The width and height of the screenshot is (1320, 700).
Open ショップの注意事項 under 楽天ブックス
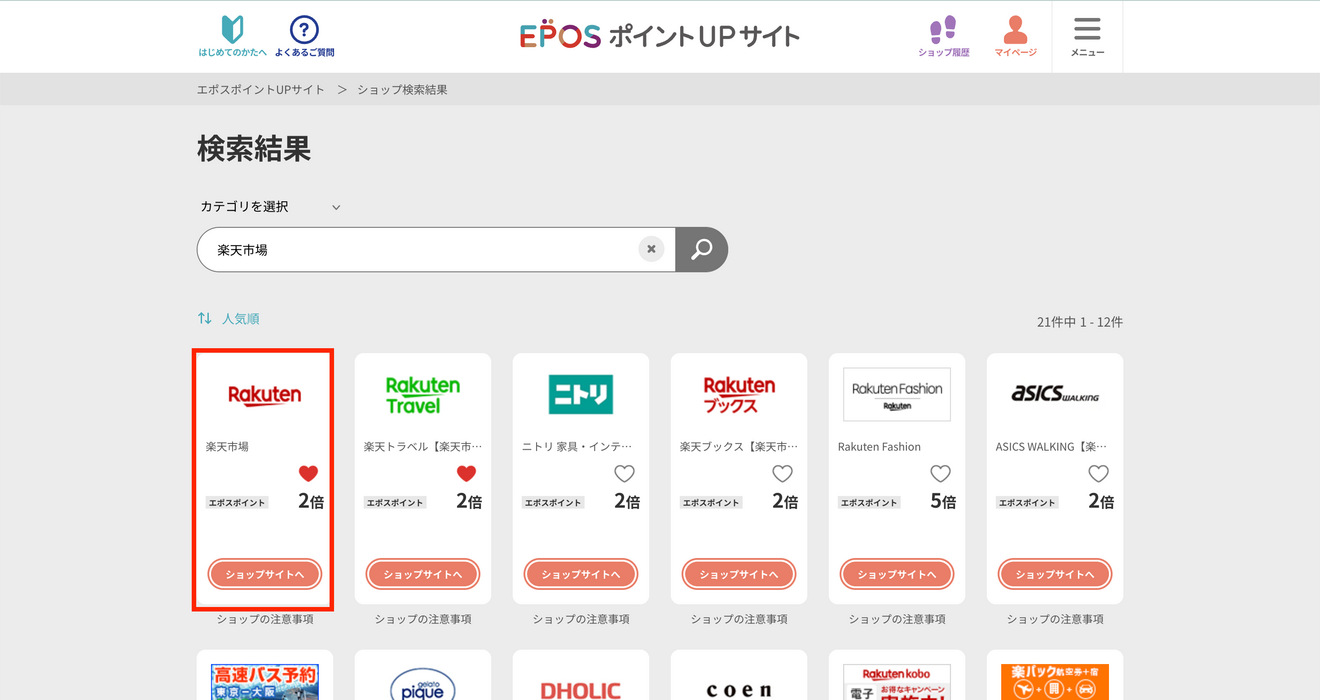pyautogui.click(x=739, y=619)
